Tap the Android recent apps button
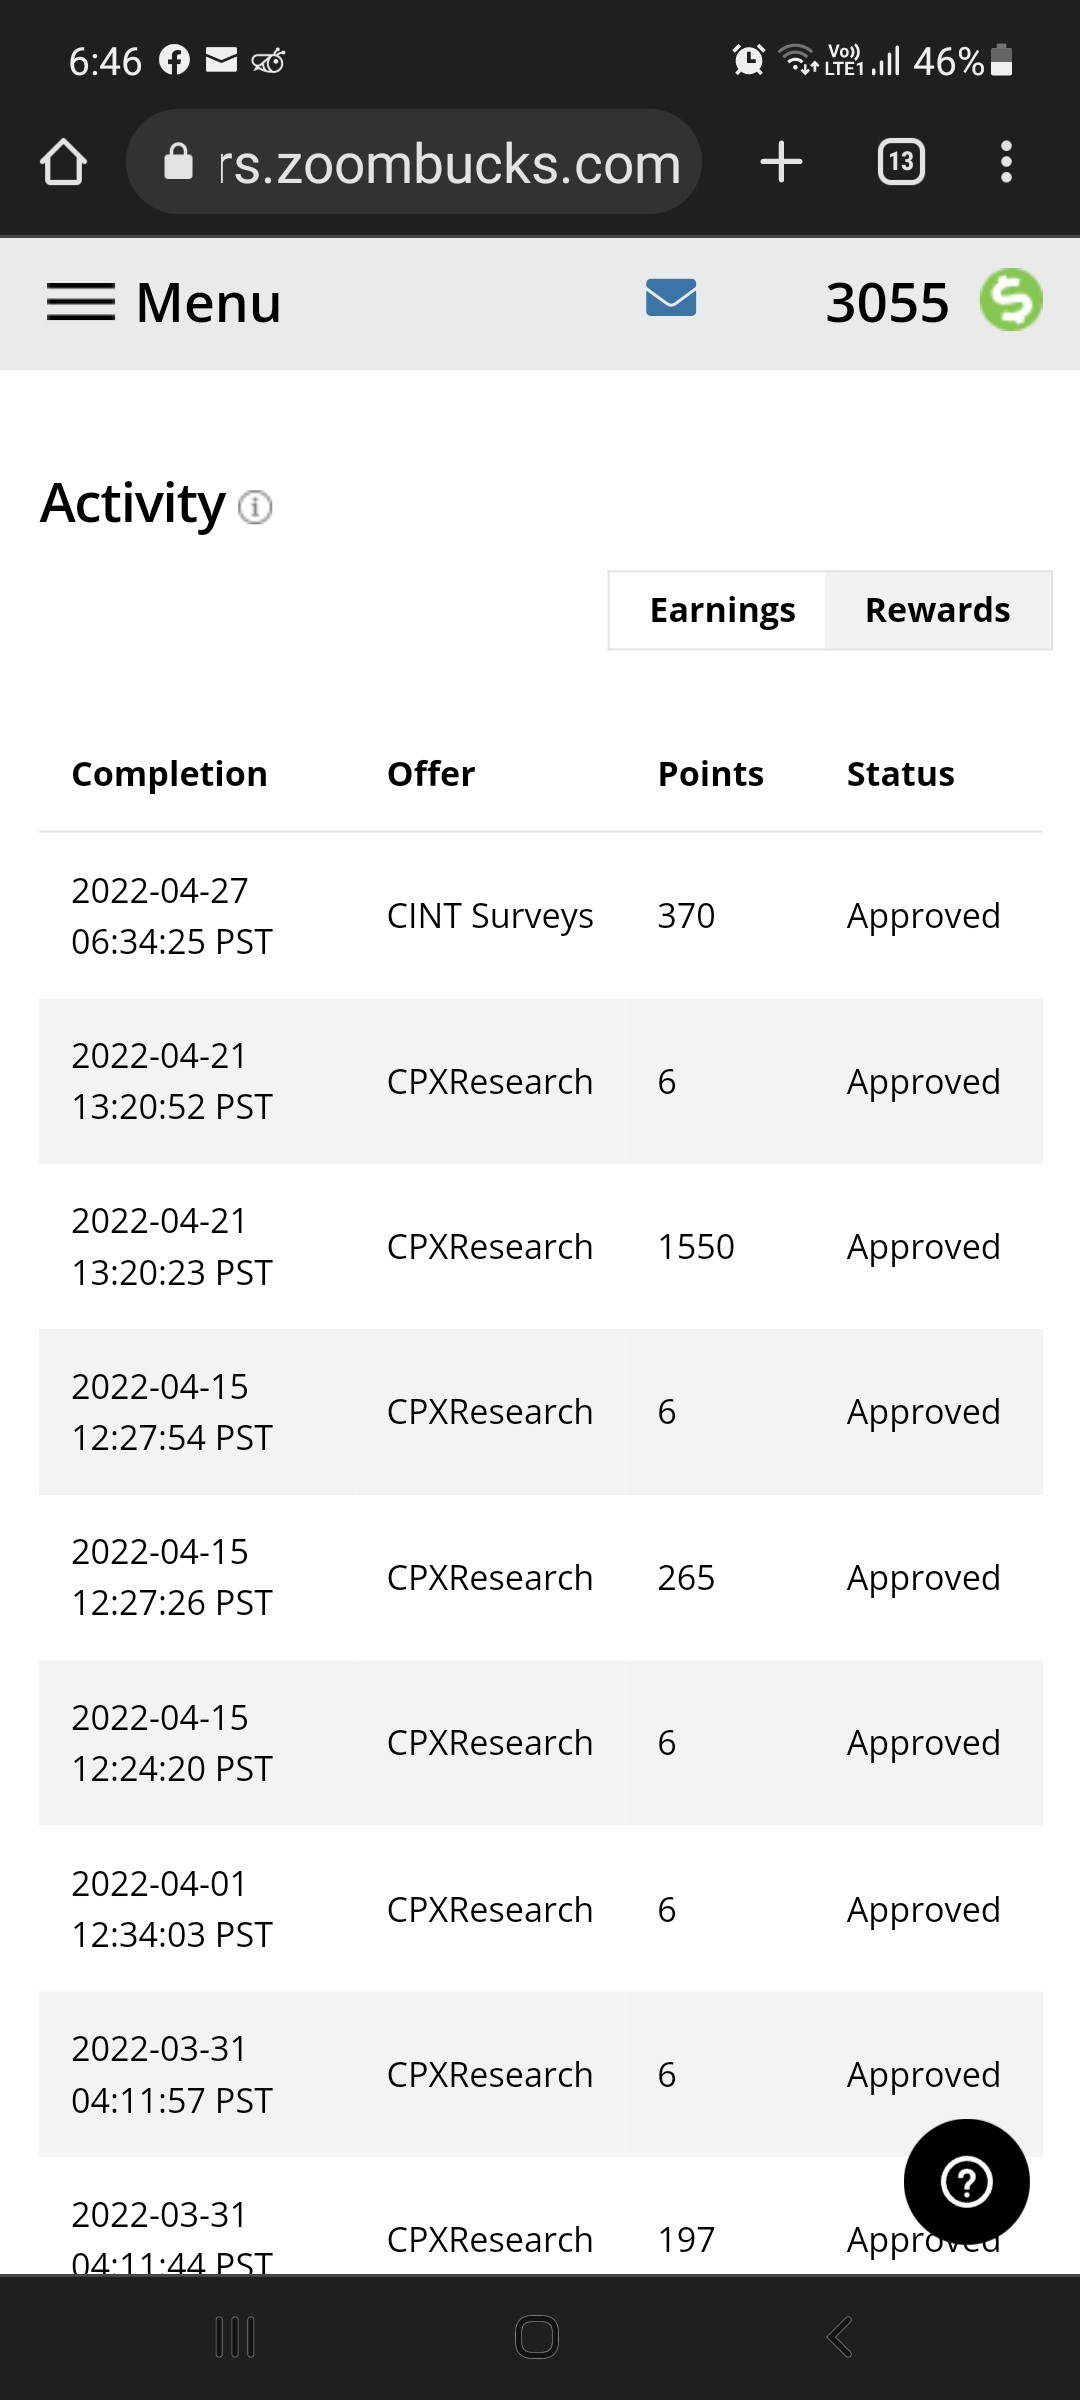The image size is (1080, 2400). [236, 2337]
